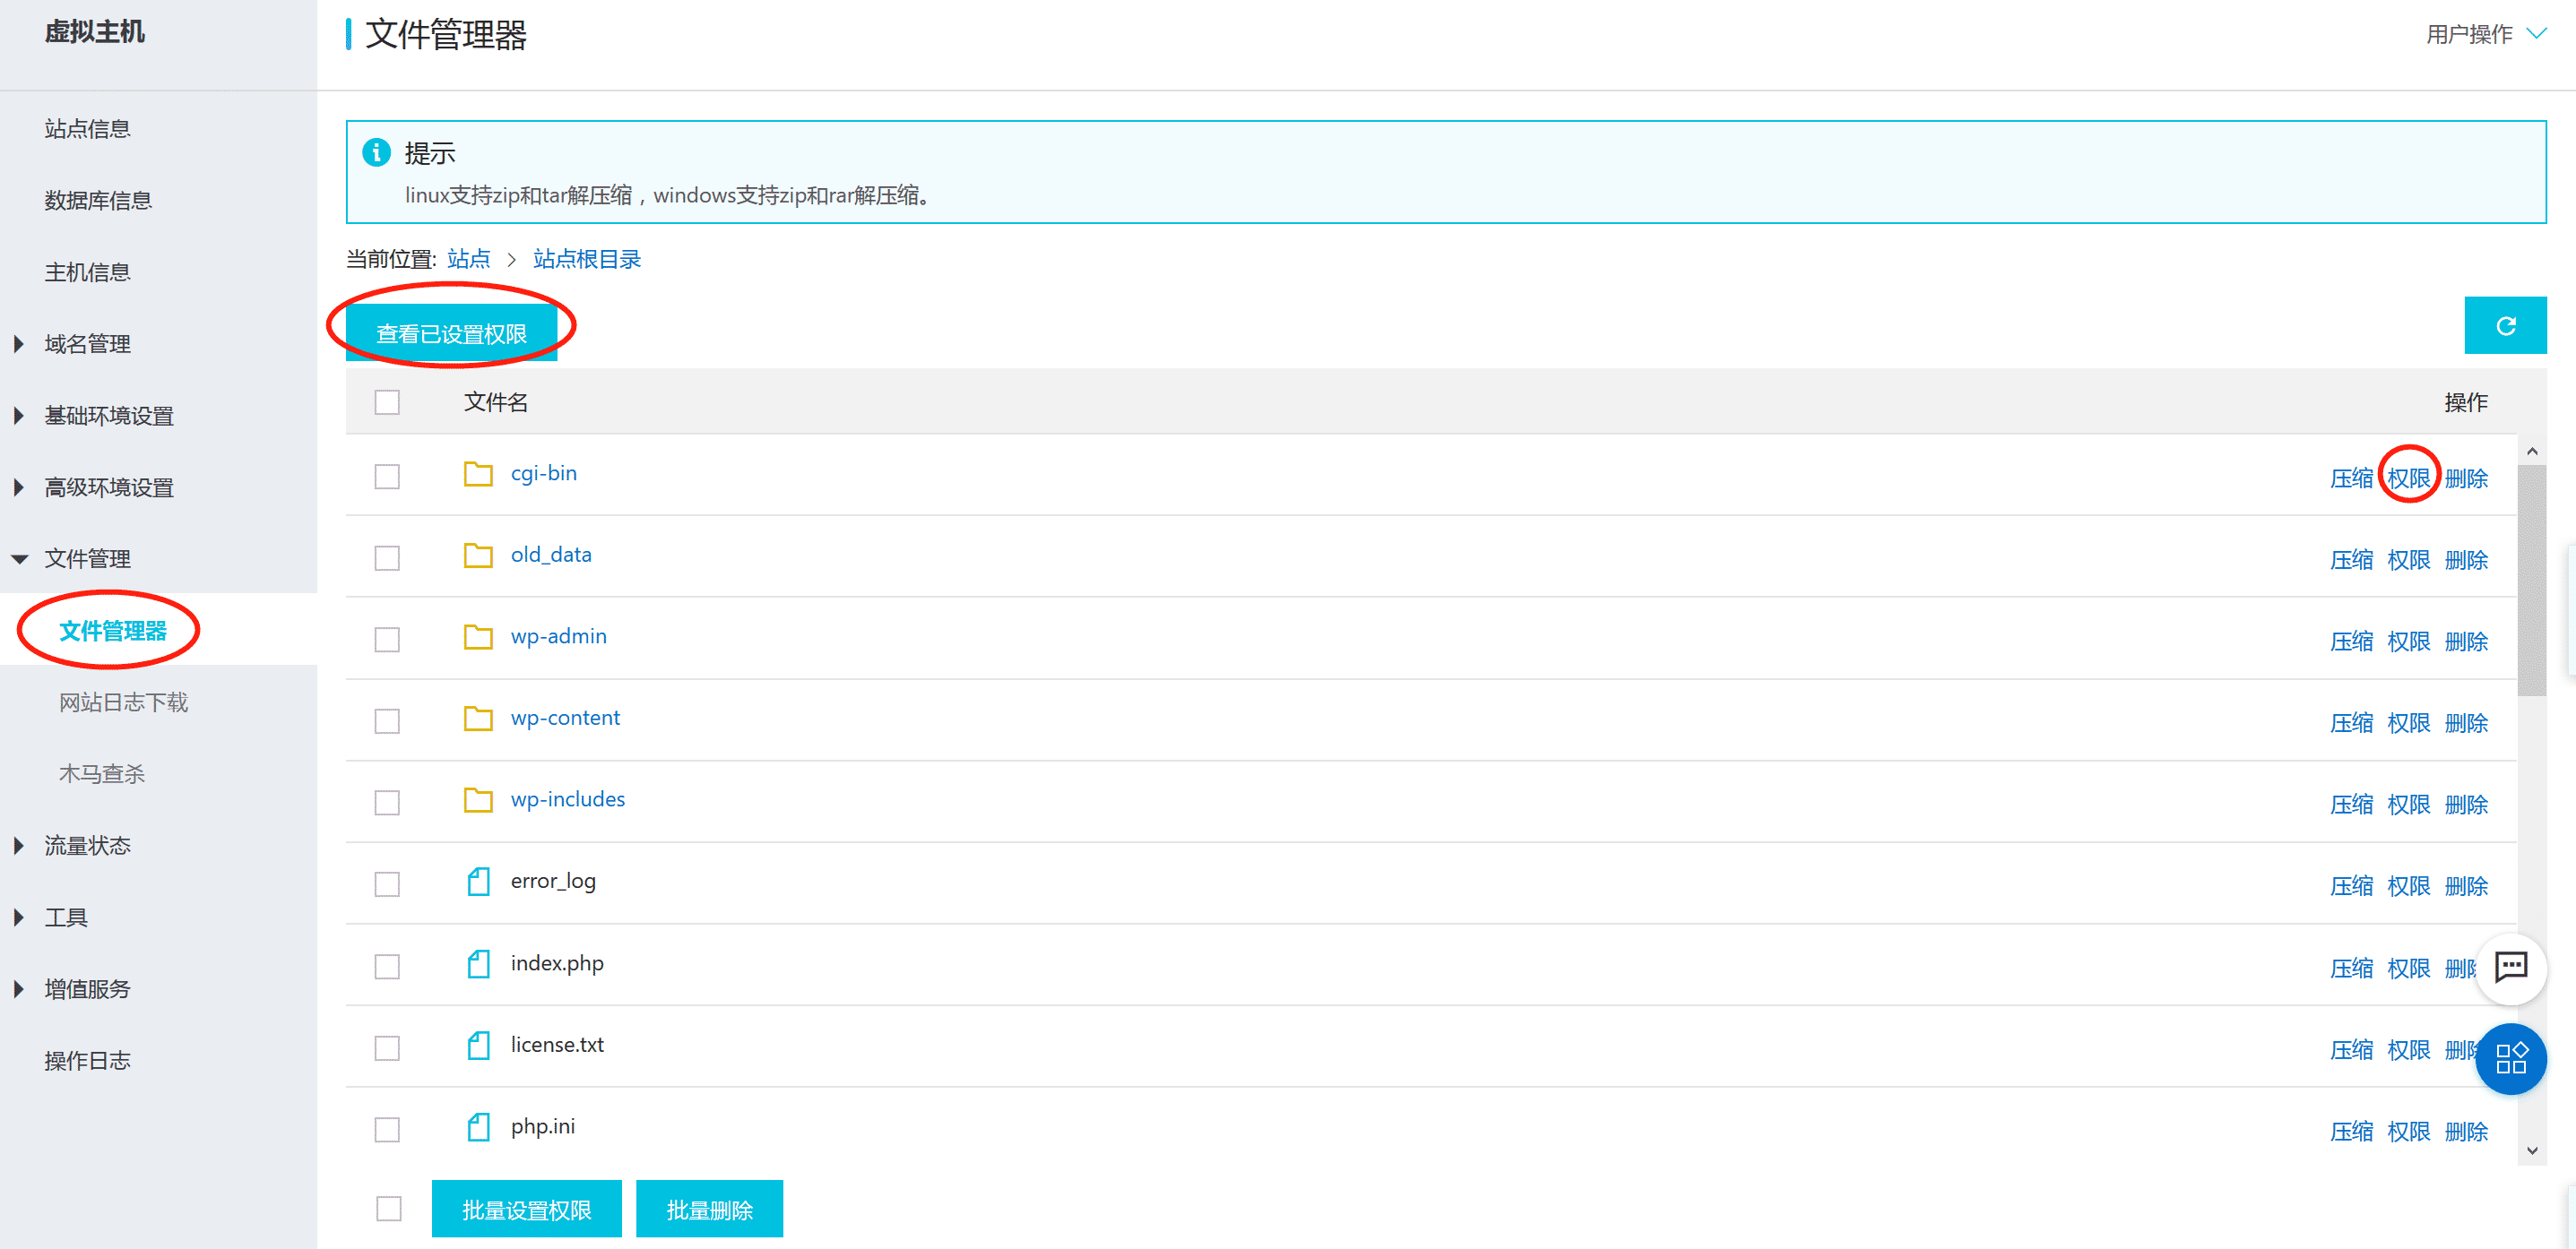Click the old_data folder icon
The width and height of the screenshot is (2576, 1249).
coord(478,555)
